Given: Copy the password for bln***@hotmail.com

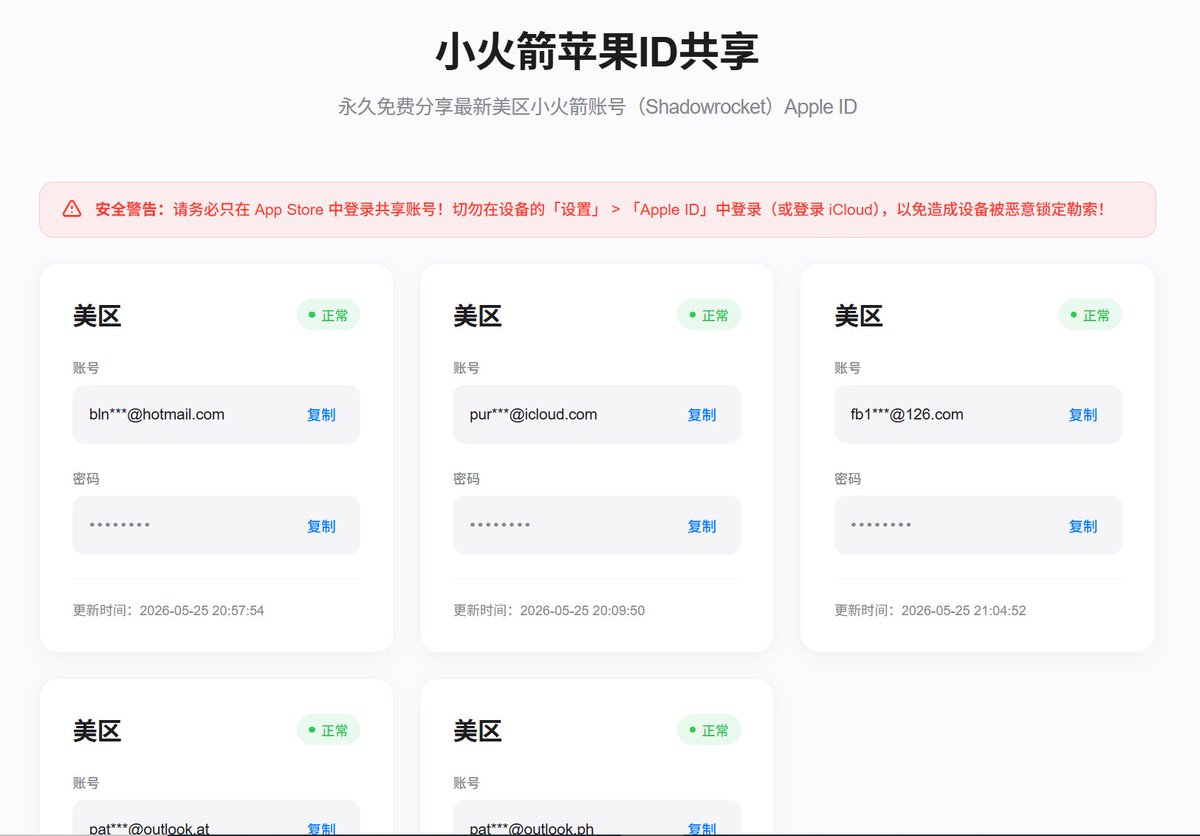Looking at the screenshot, I should click(x=321, y=526).
